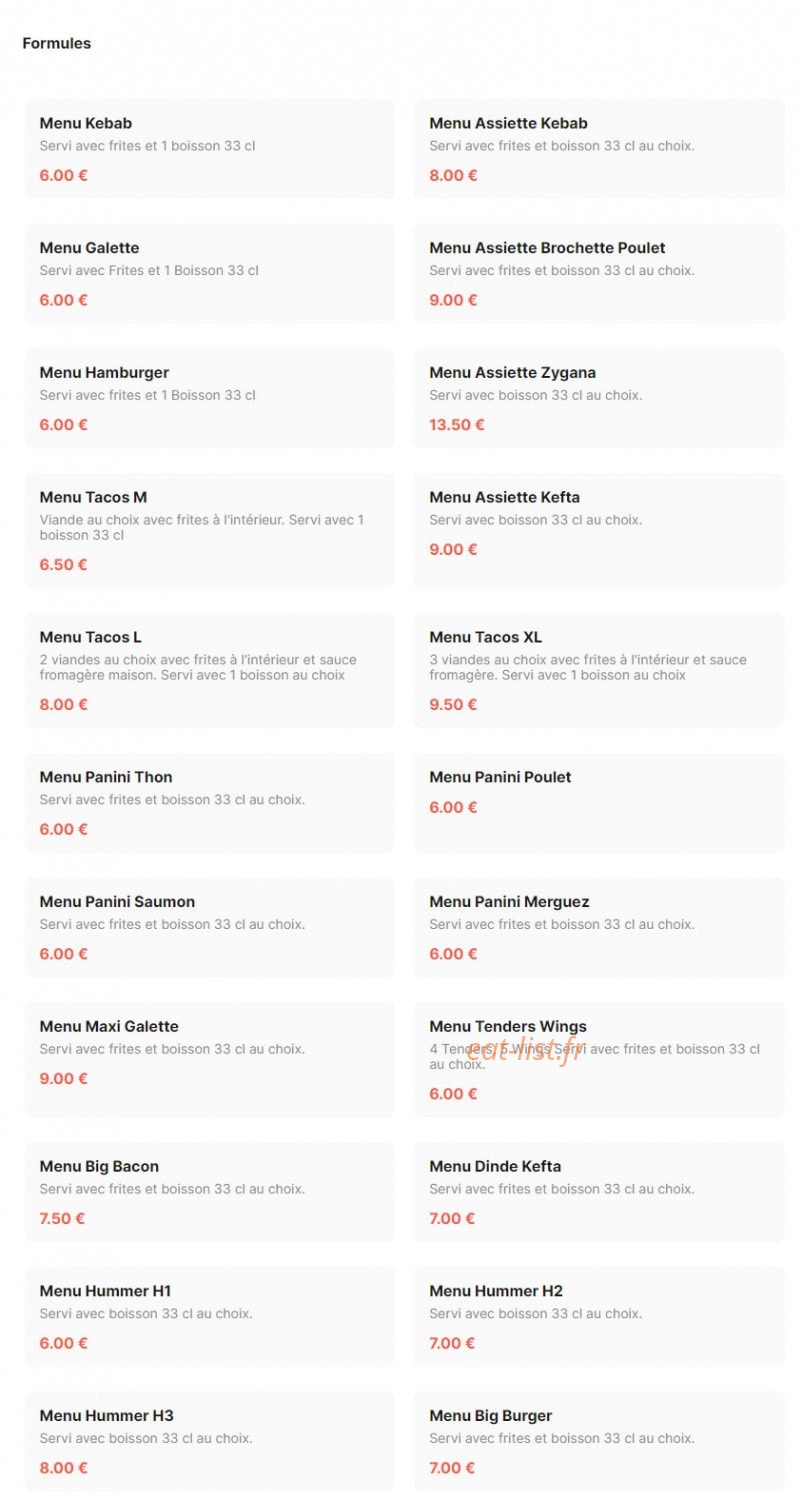The height and width of the screenshot is (1500, 802).
Task: Click the Formules section heading
Action: [x=57, y=43]
